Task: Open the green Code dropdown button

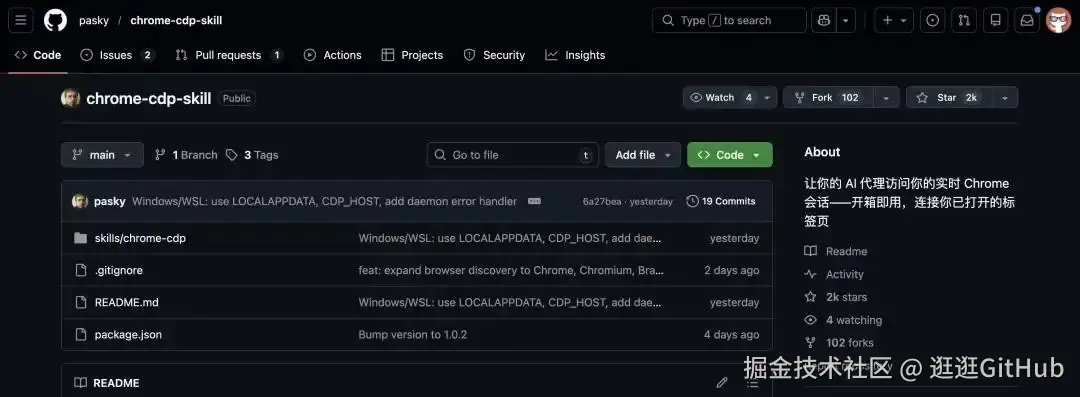Action: 730,155
